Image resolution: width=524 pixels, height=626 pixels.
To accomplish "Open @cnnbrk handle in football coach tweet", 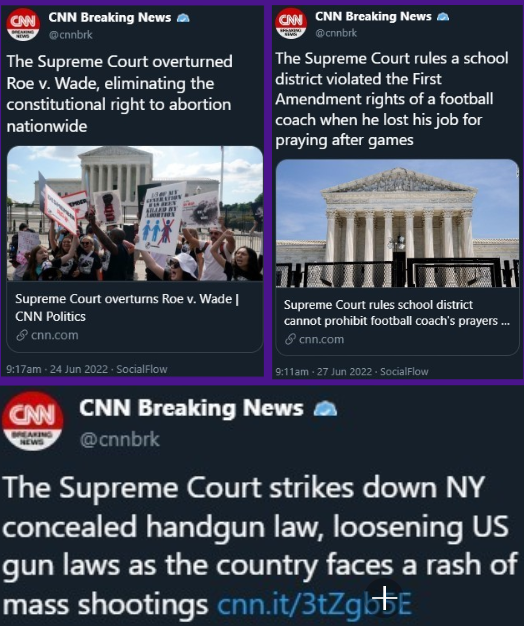I will [336, 33].
